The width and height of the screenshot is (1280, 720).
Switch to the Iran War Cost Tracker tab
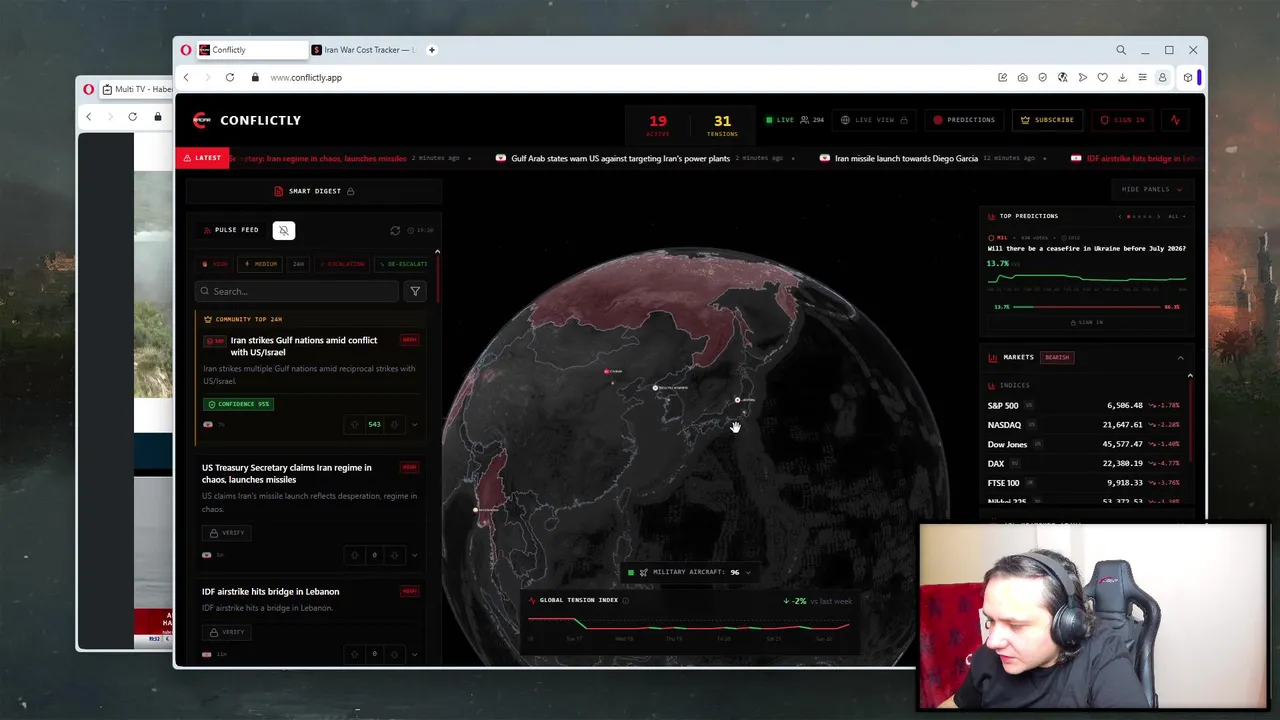[x=366, y=50]
